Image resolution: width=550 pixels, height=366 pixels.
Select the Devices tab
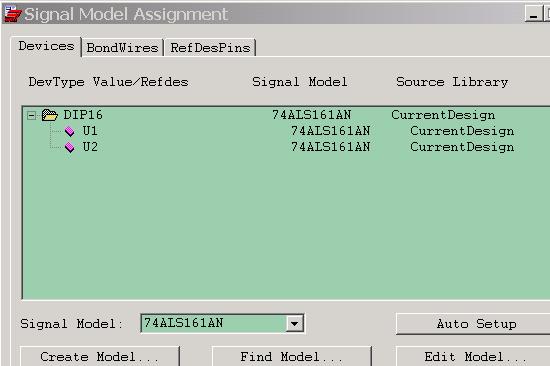pyautogui.click(x=46, y=46)
